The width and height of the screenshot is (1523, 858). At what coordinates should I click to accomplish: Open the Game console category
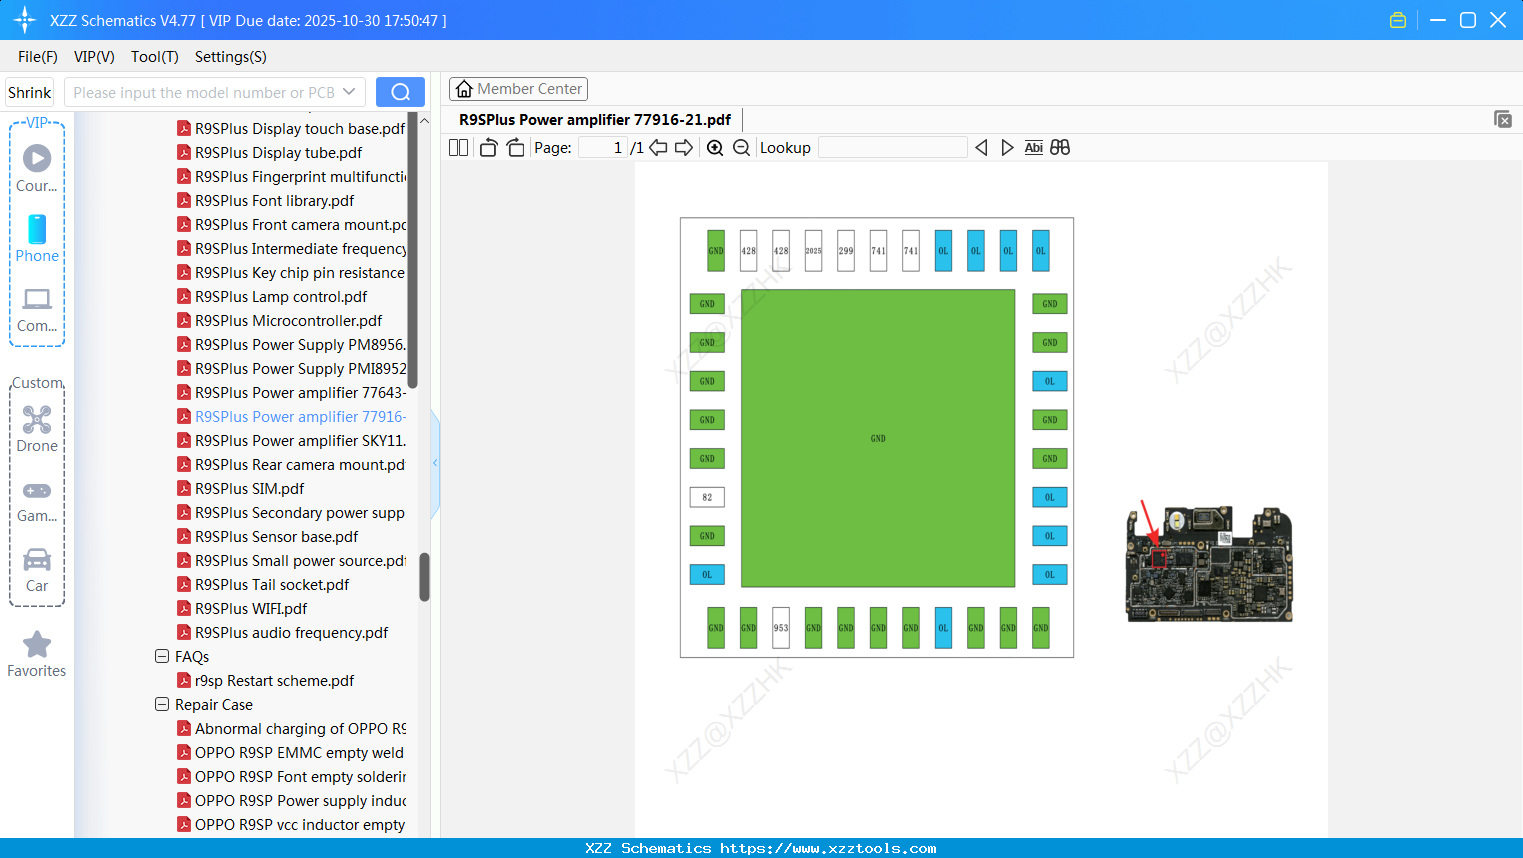(x=37, y=499)
